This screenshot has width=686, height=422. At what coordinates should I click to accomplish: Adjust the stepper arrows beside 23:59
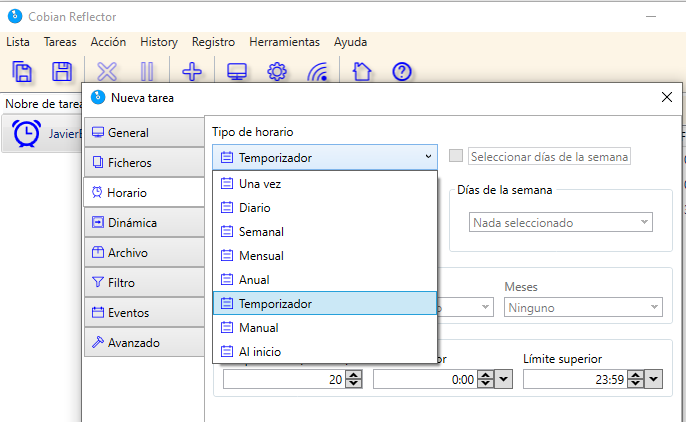click(x=635, y=379)
